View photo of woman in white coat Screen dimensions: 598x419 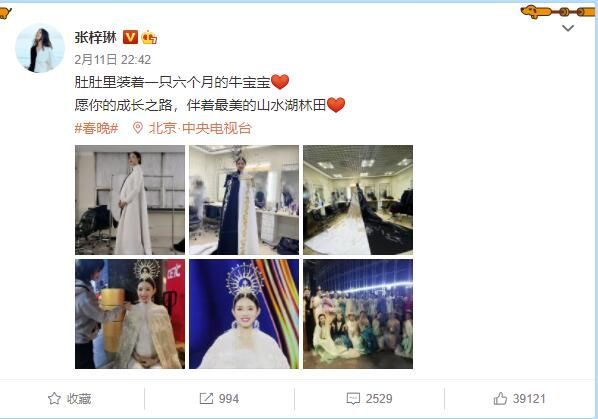click(x=130, y=200)
